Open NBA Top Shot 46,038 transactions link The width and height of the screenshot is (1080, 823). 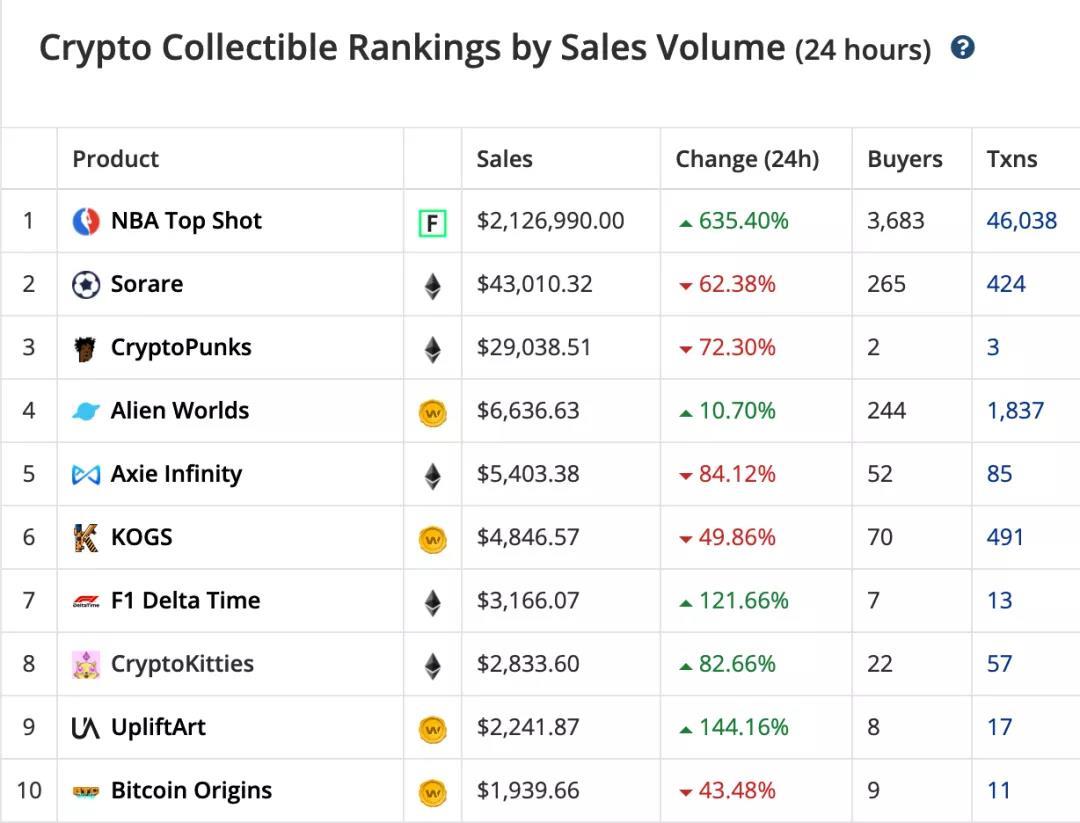1021,221
